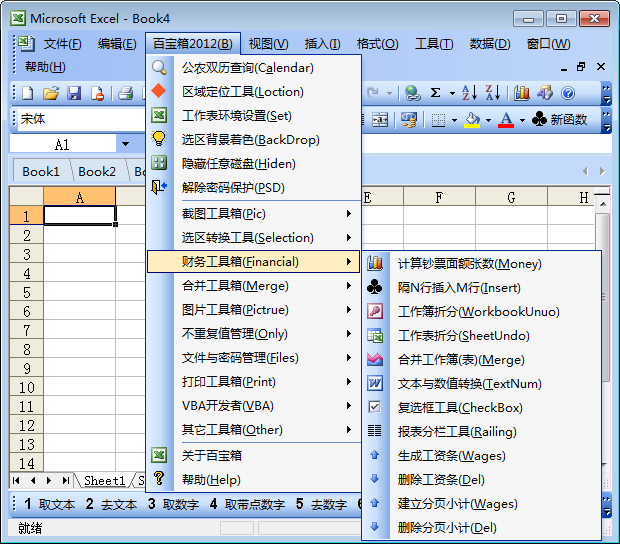Click 生成工资条(Wages) submenu item

point(482,456)
